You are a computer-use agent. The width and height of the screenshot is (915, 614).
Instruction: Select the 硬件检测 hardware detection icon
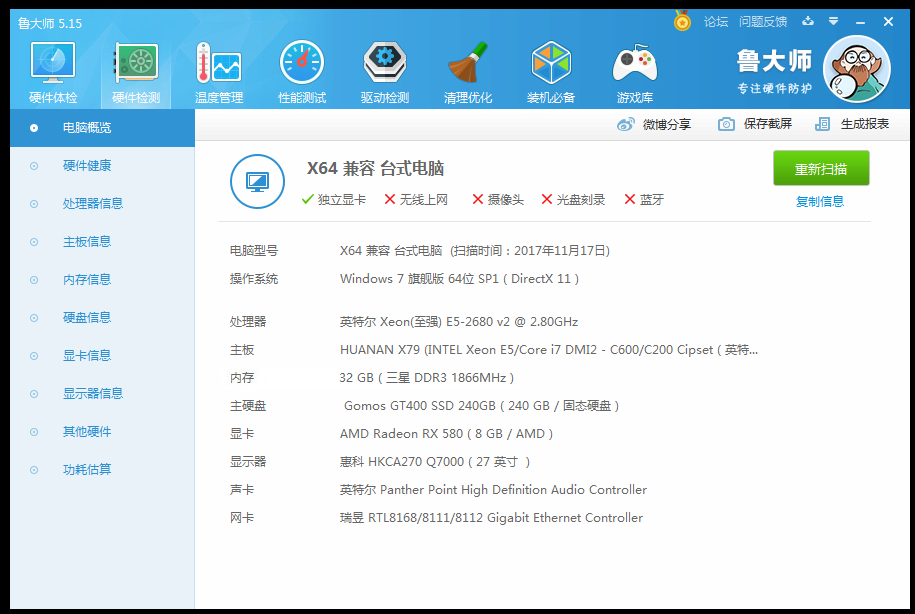coord(136,72)
